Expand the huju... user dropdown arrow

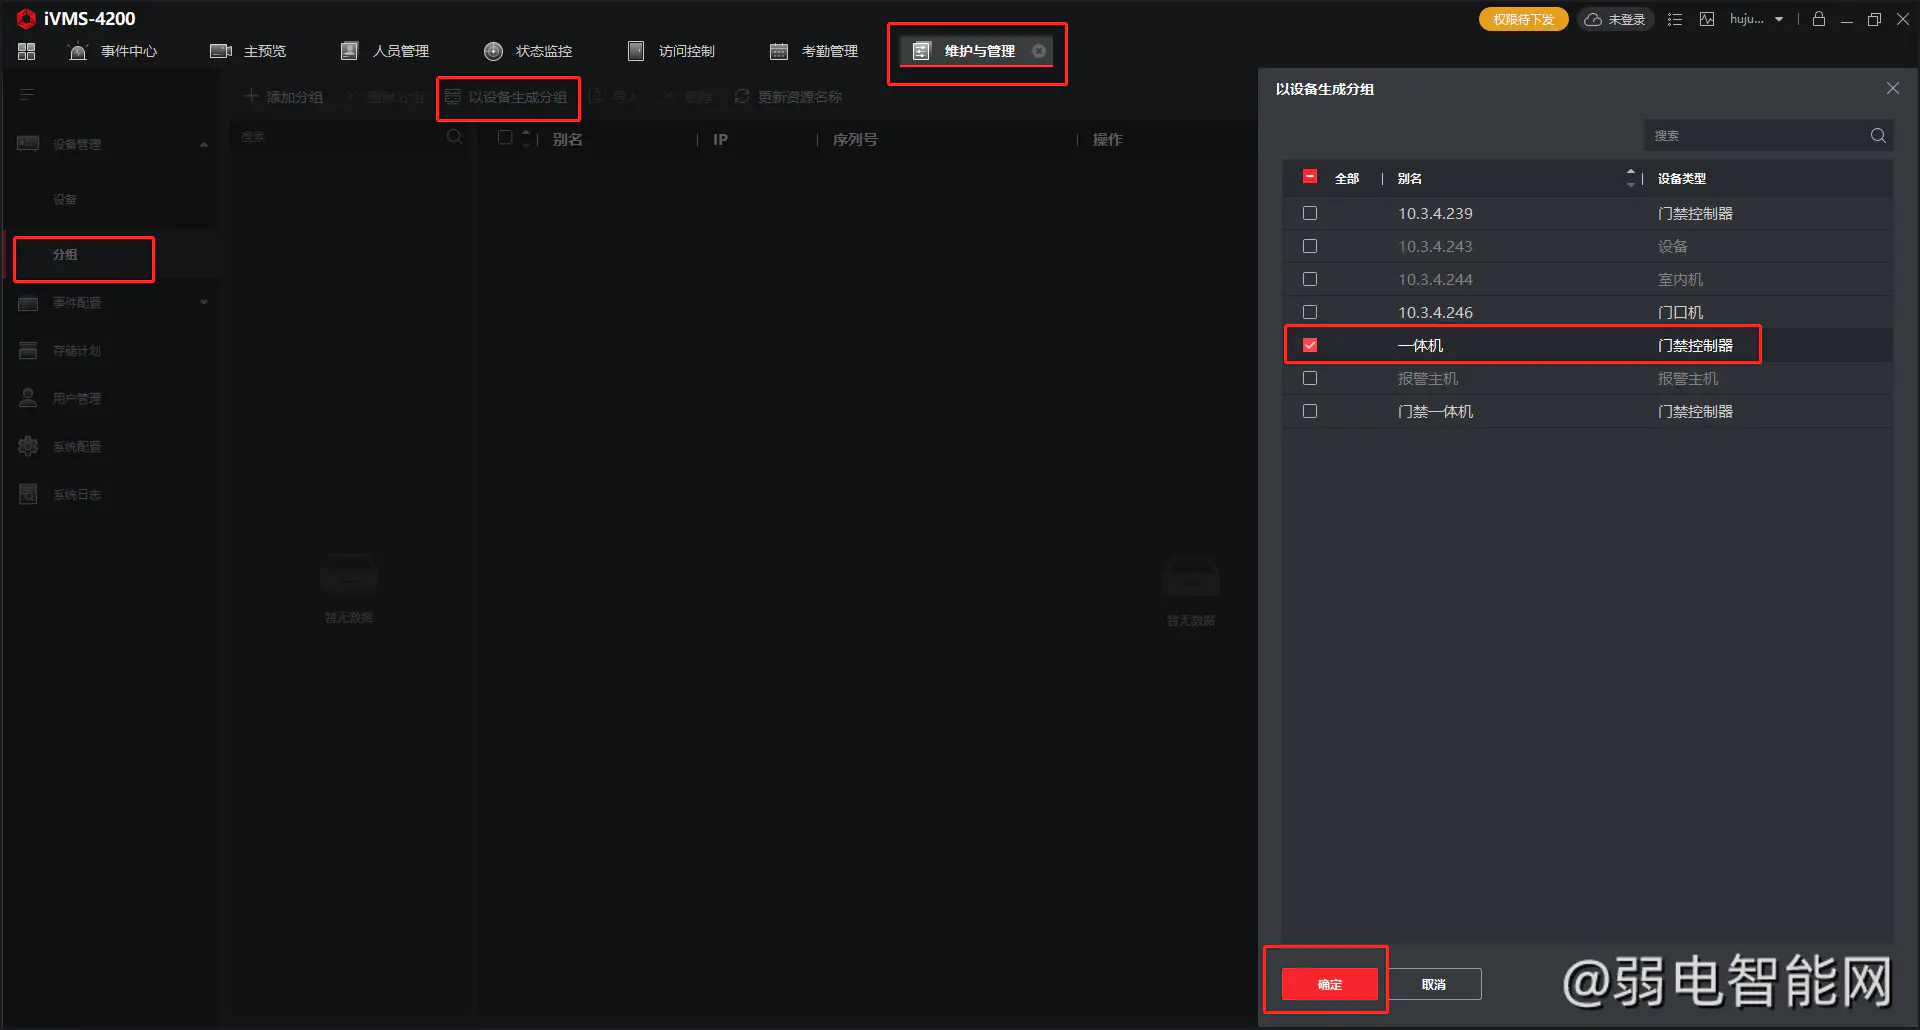coord(1779,19)
